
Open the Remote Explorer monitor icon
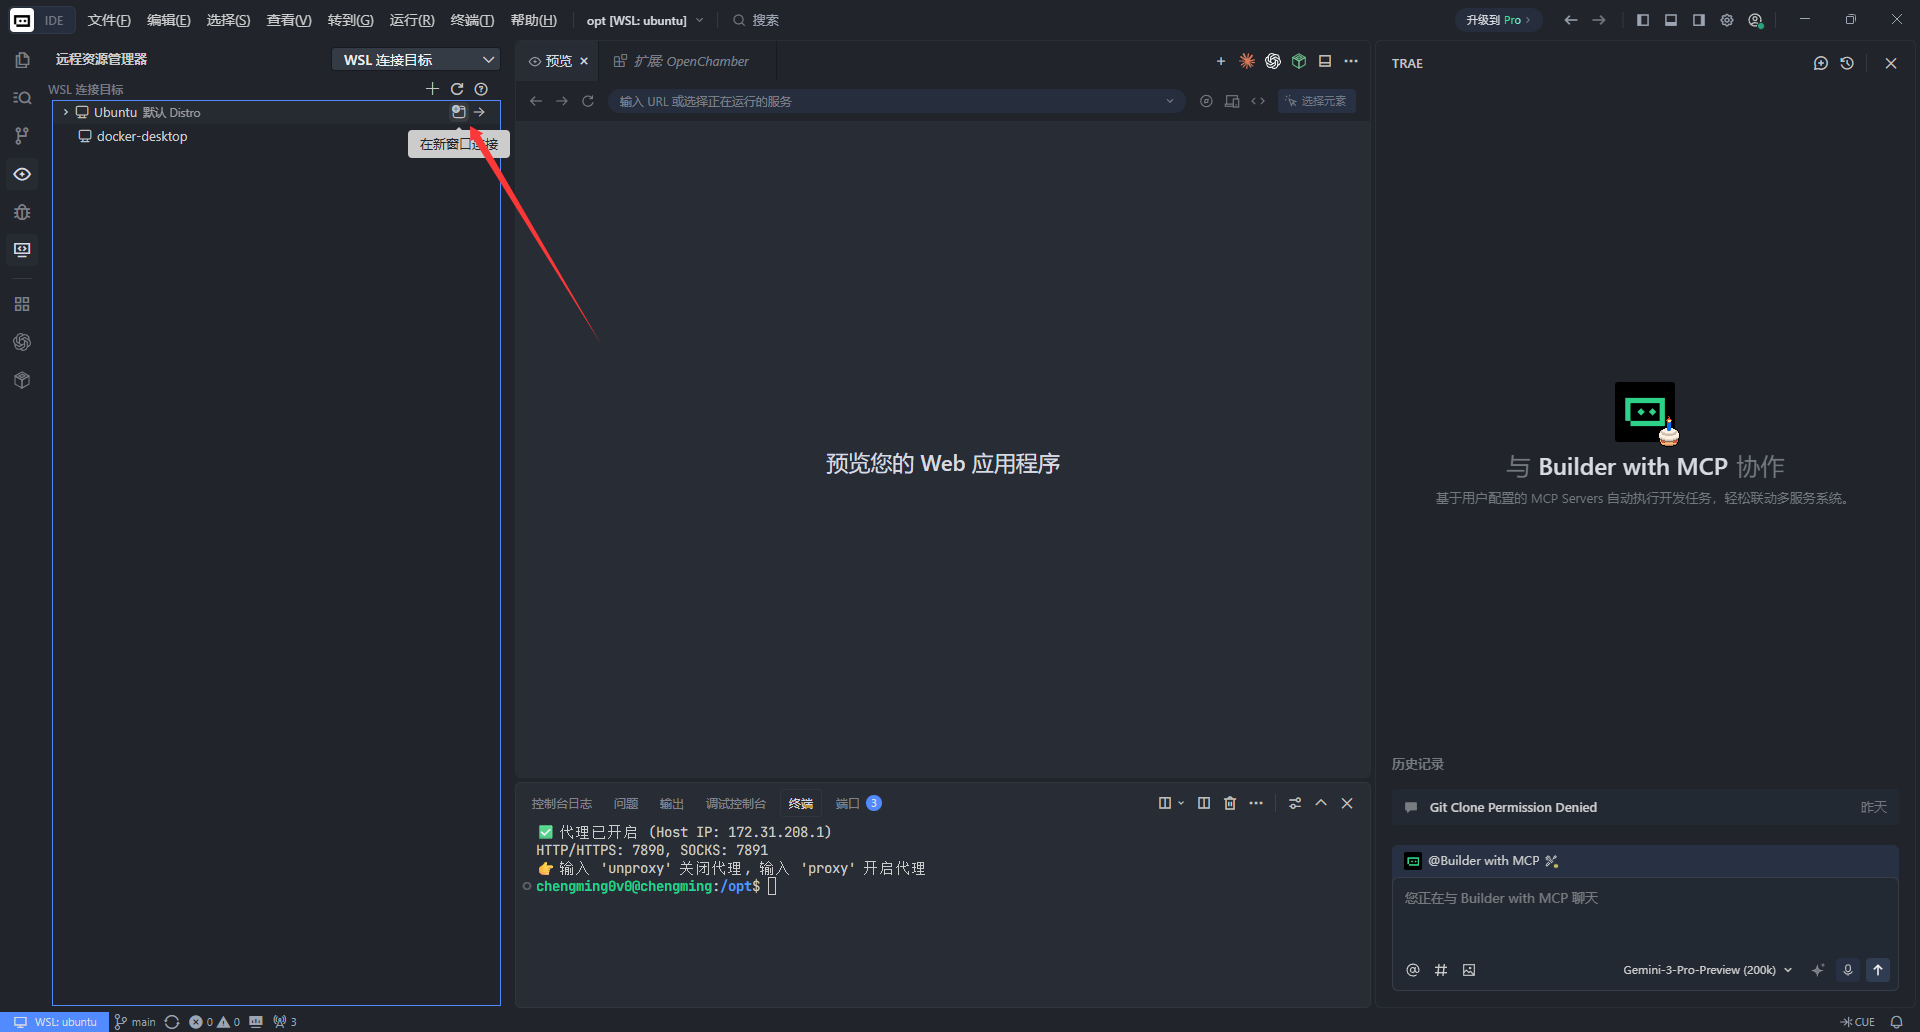point(22,250)
